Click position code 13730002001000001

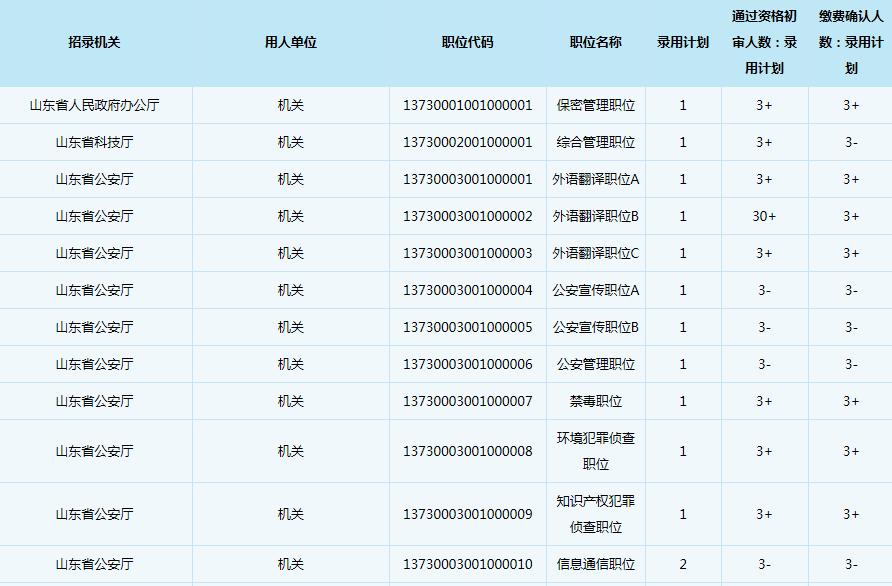point(468,142)
